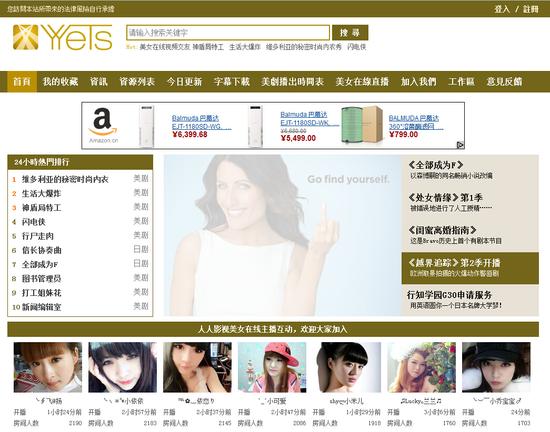Viewport: 550px width, 432px height.
Task: Open streamer 小可爱's thumbnail with red cap
Action: click(x=272, y=367)
